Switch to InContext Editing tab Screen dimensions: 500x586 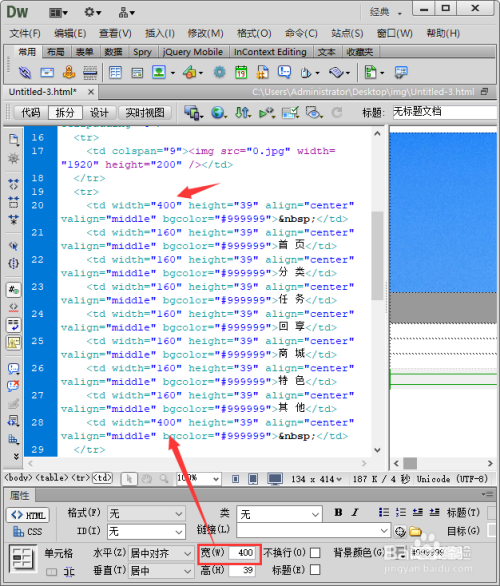tap(270, 52)
